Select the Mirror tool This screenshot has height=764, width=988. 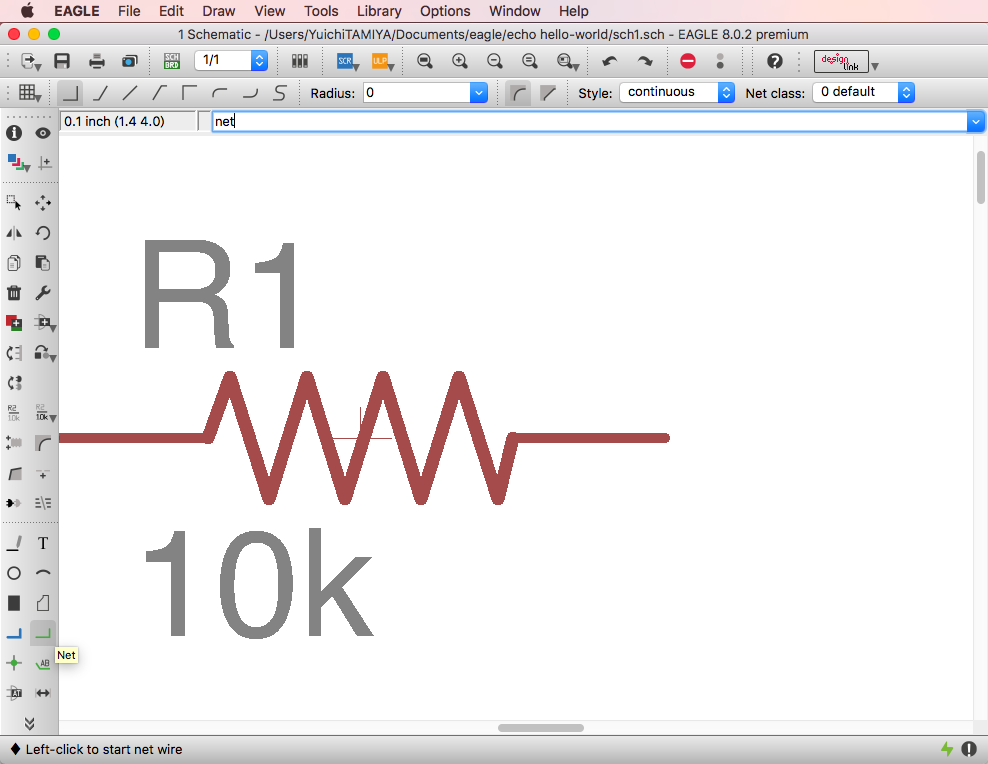[14, 233]
